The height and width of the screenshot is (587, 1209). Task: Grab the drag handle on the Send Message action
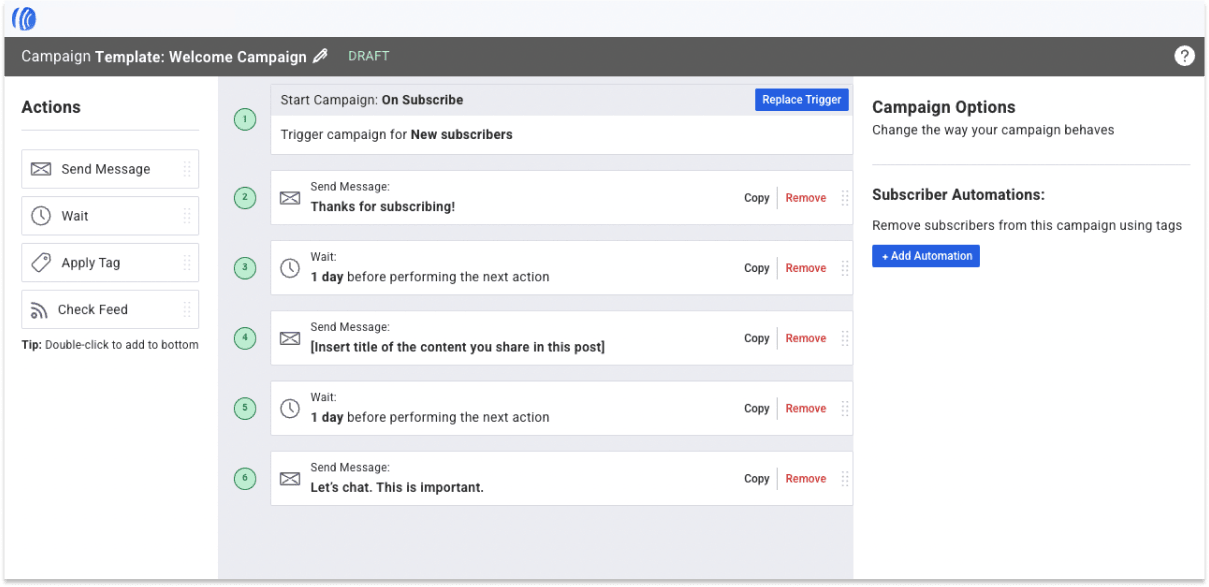(187, 168)
